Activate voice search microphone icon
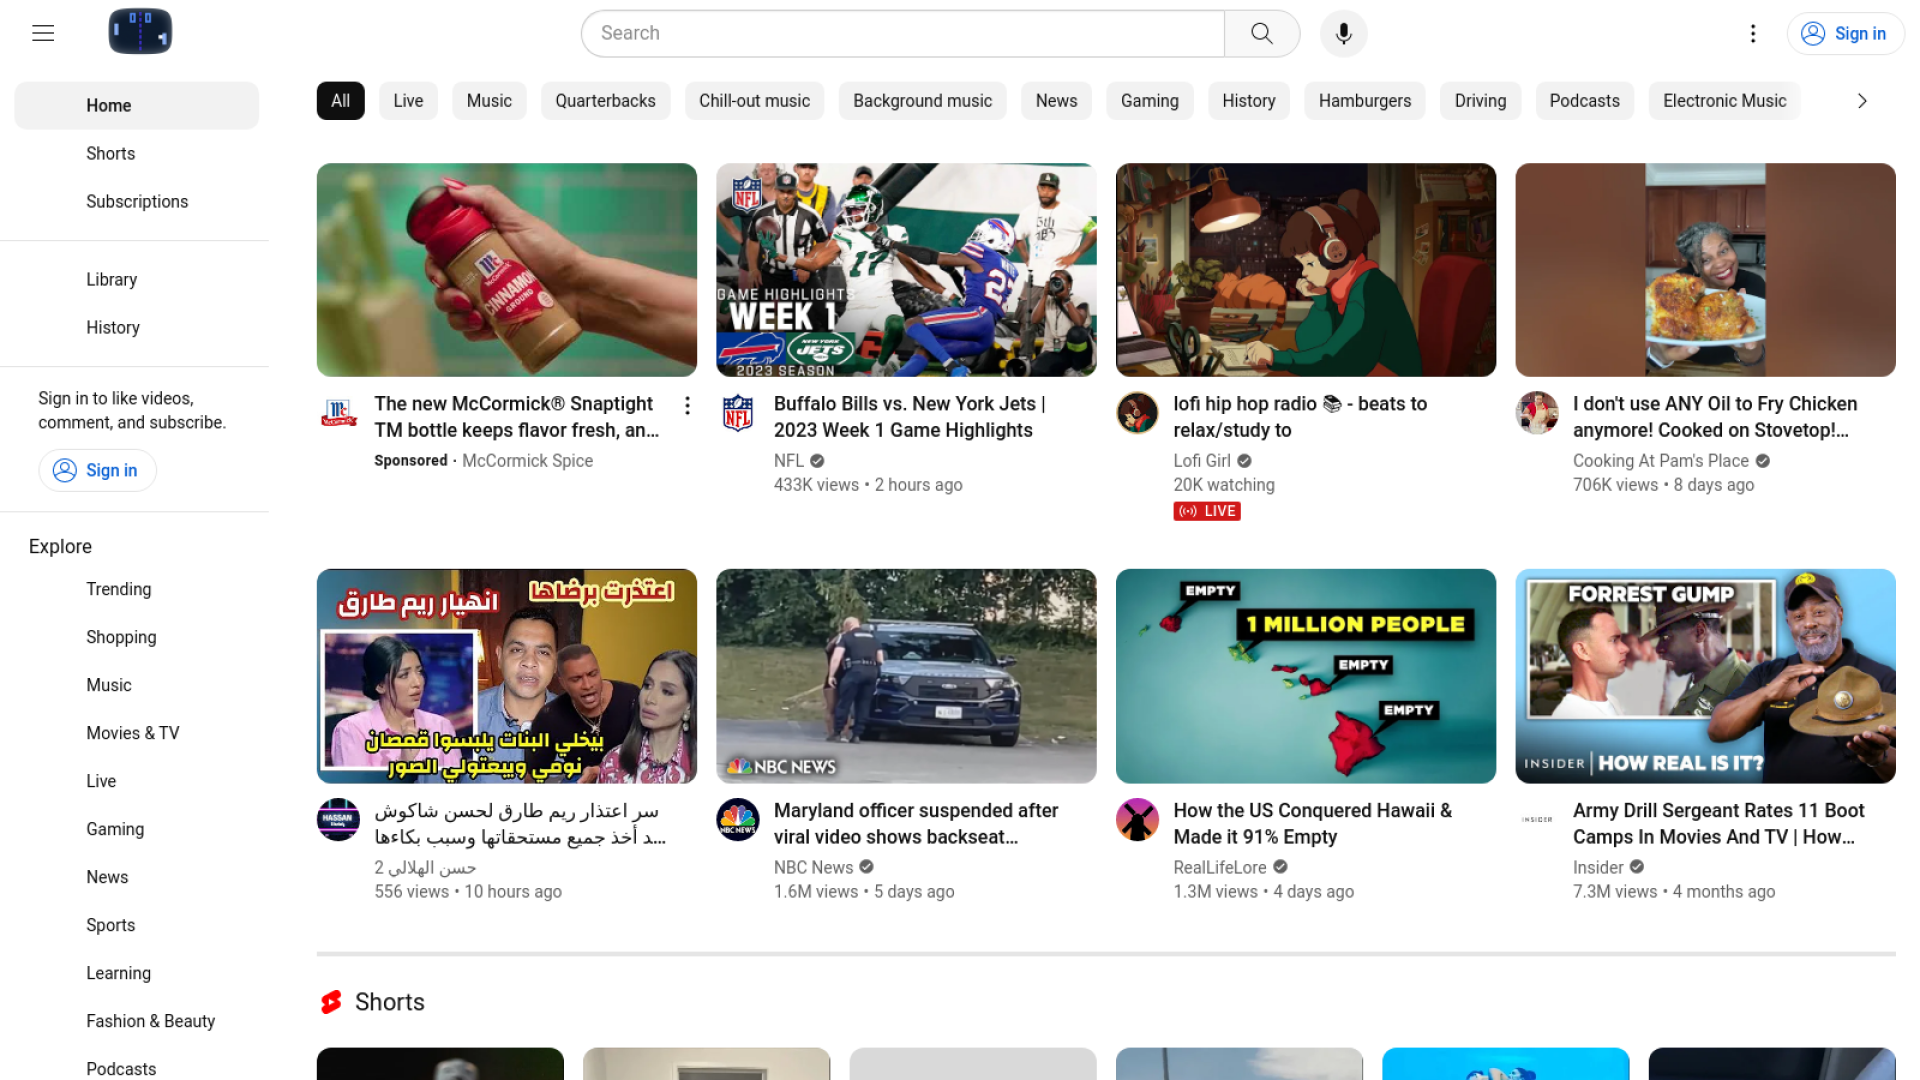 click(x=1343, y=33)
